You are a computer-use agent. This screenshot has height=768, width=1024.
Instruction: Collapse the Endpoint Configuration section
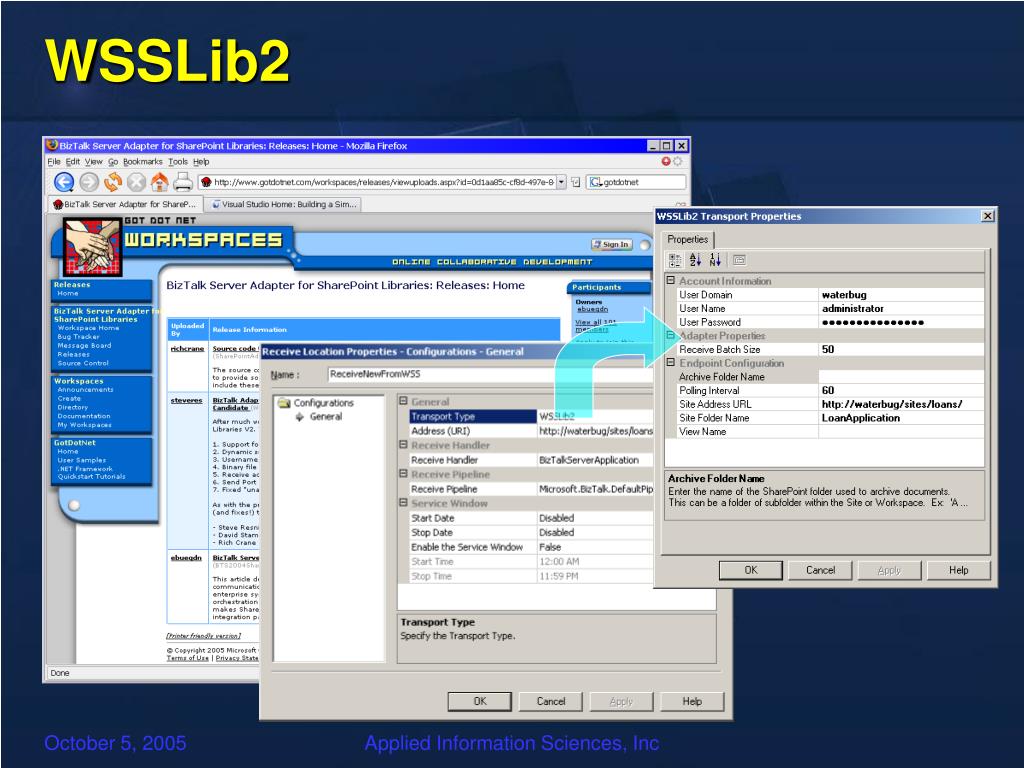pos(670,362)
